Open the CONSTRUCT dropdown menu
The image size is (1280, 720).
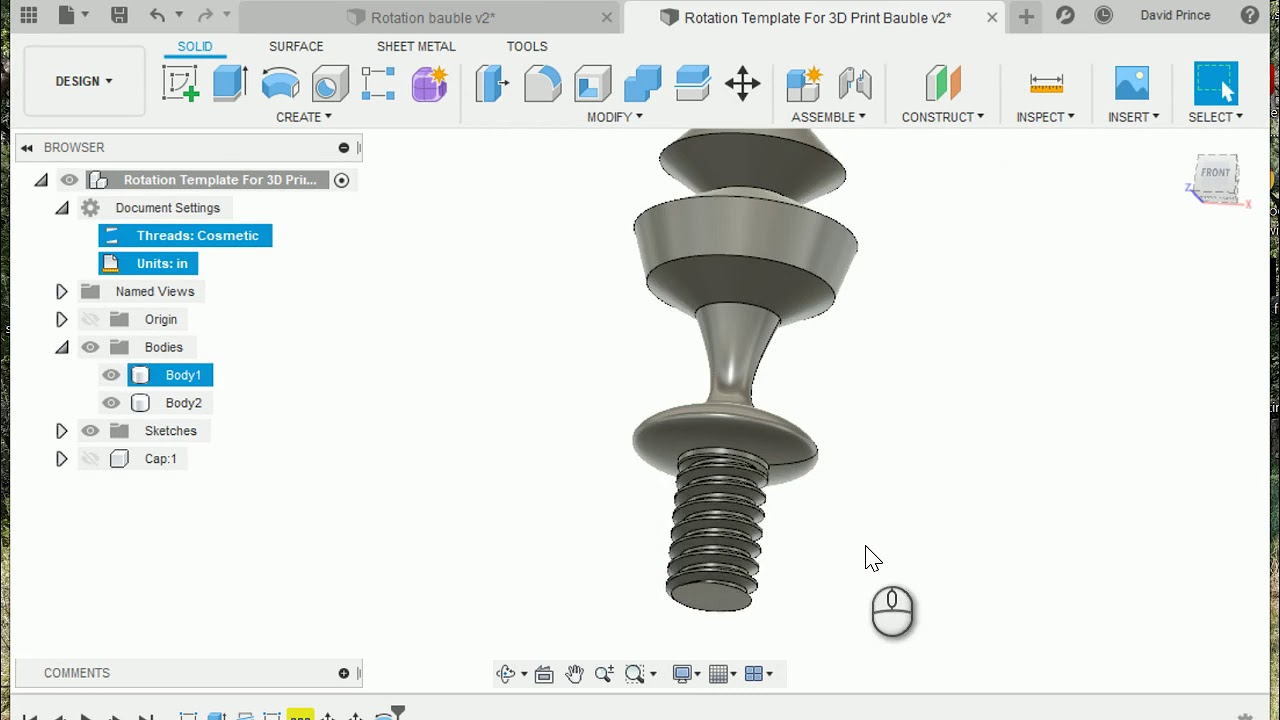(942, 117)
